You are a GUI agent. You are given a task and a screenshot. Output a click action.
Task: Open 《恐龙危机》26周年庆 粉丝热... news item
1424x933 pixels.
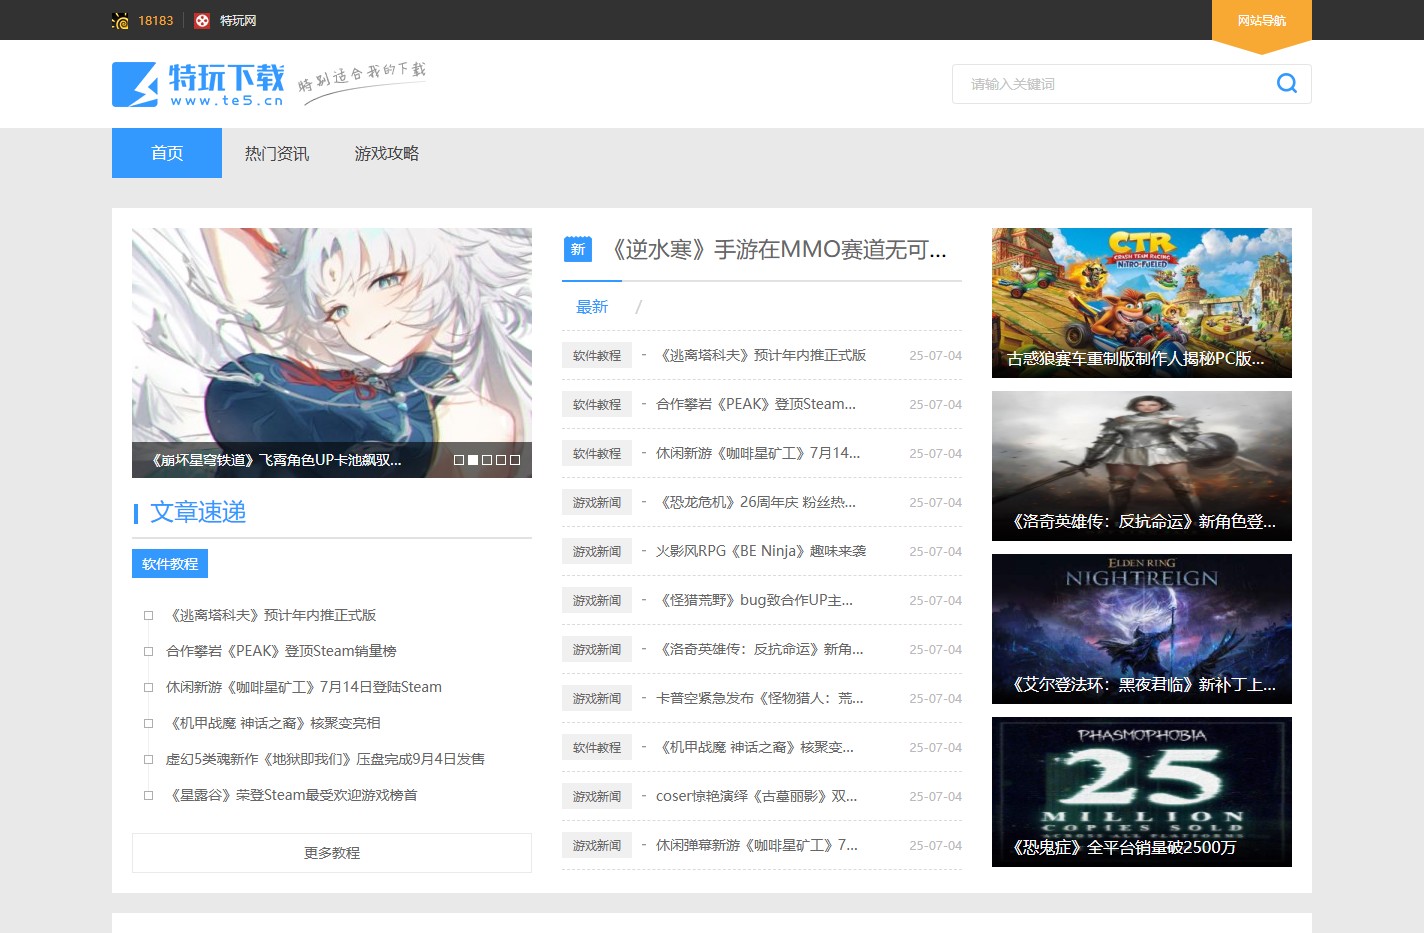(756, 502)
